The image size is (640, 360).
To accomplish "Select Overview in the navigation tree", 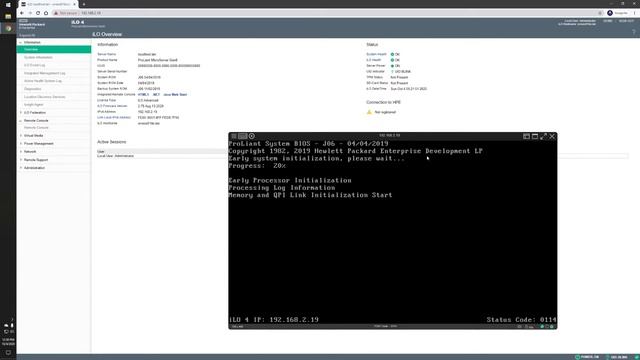I will pos(54,49).
